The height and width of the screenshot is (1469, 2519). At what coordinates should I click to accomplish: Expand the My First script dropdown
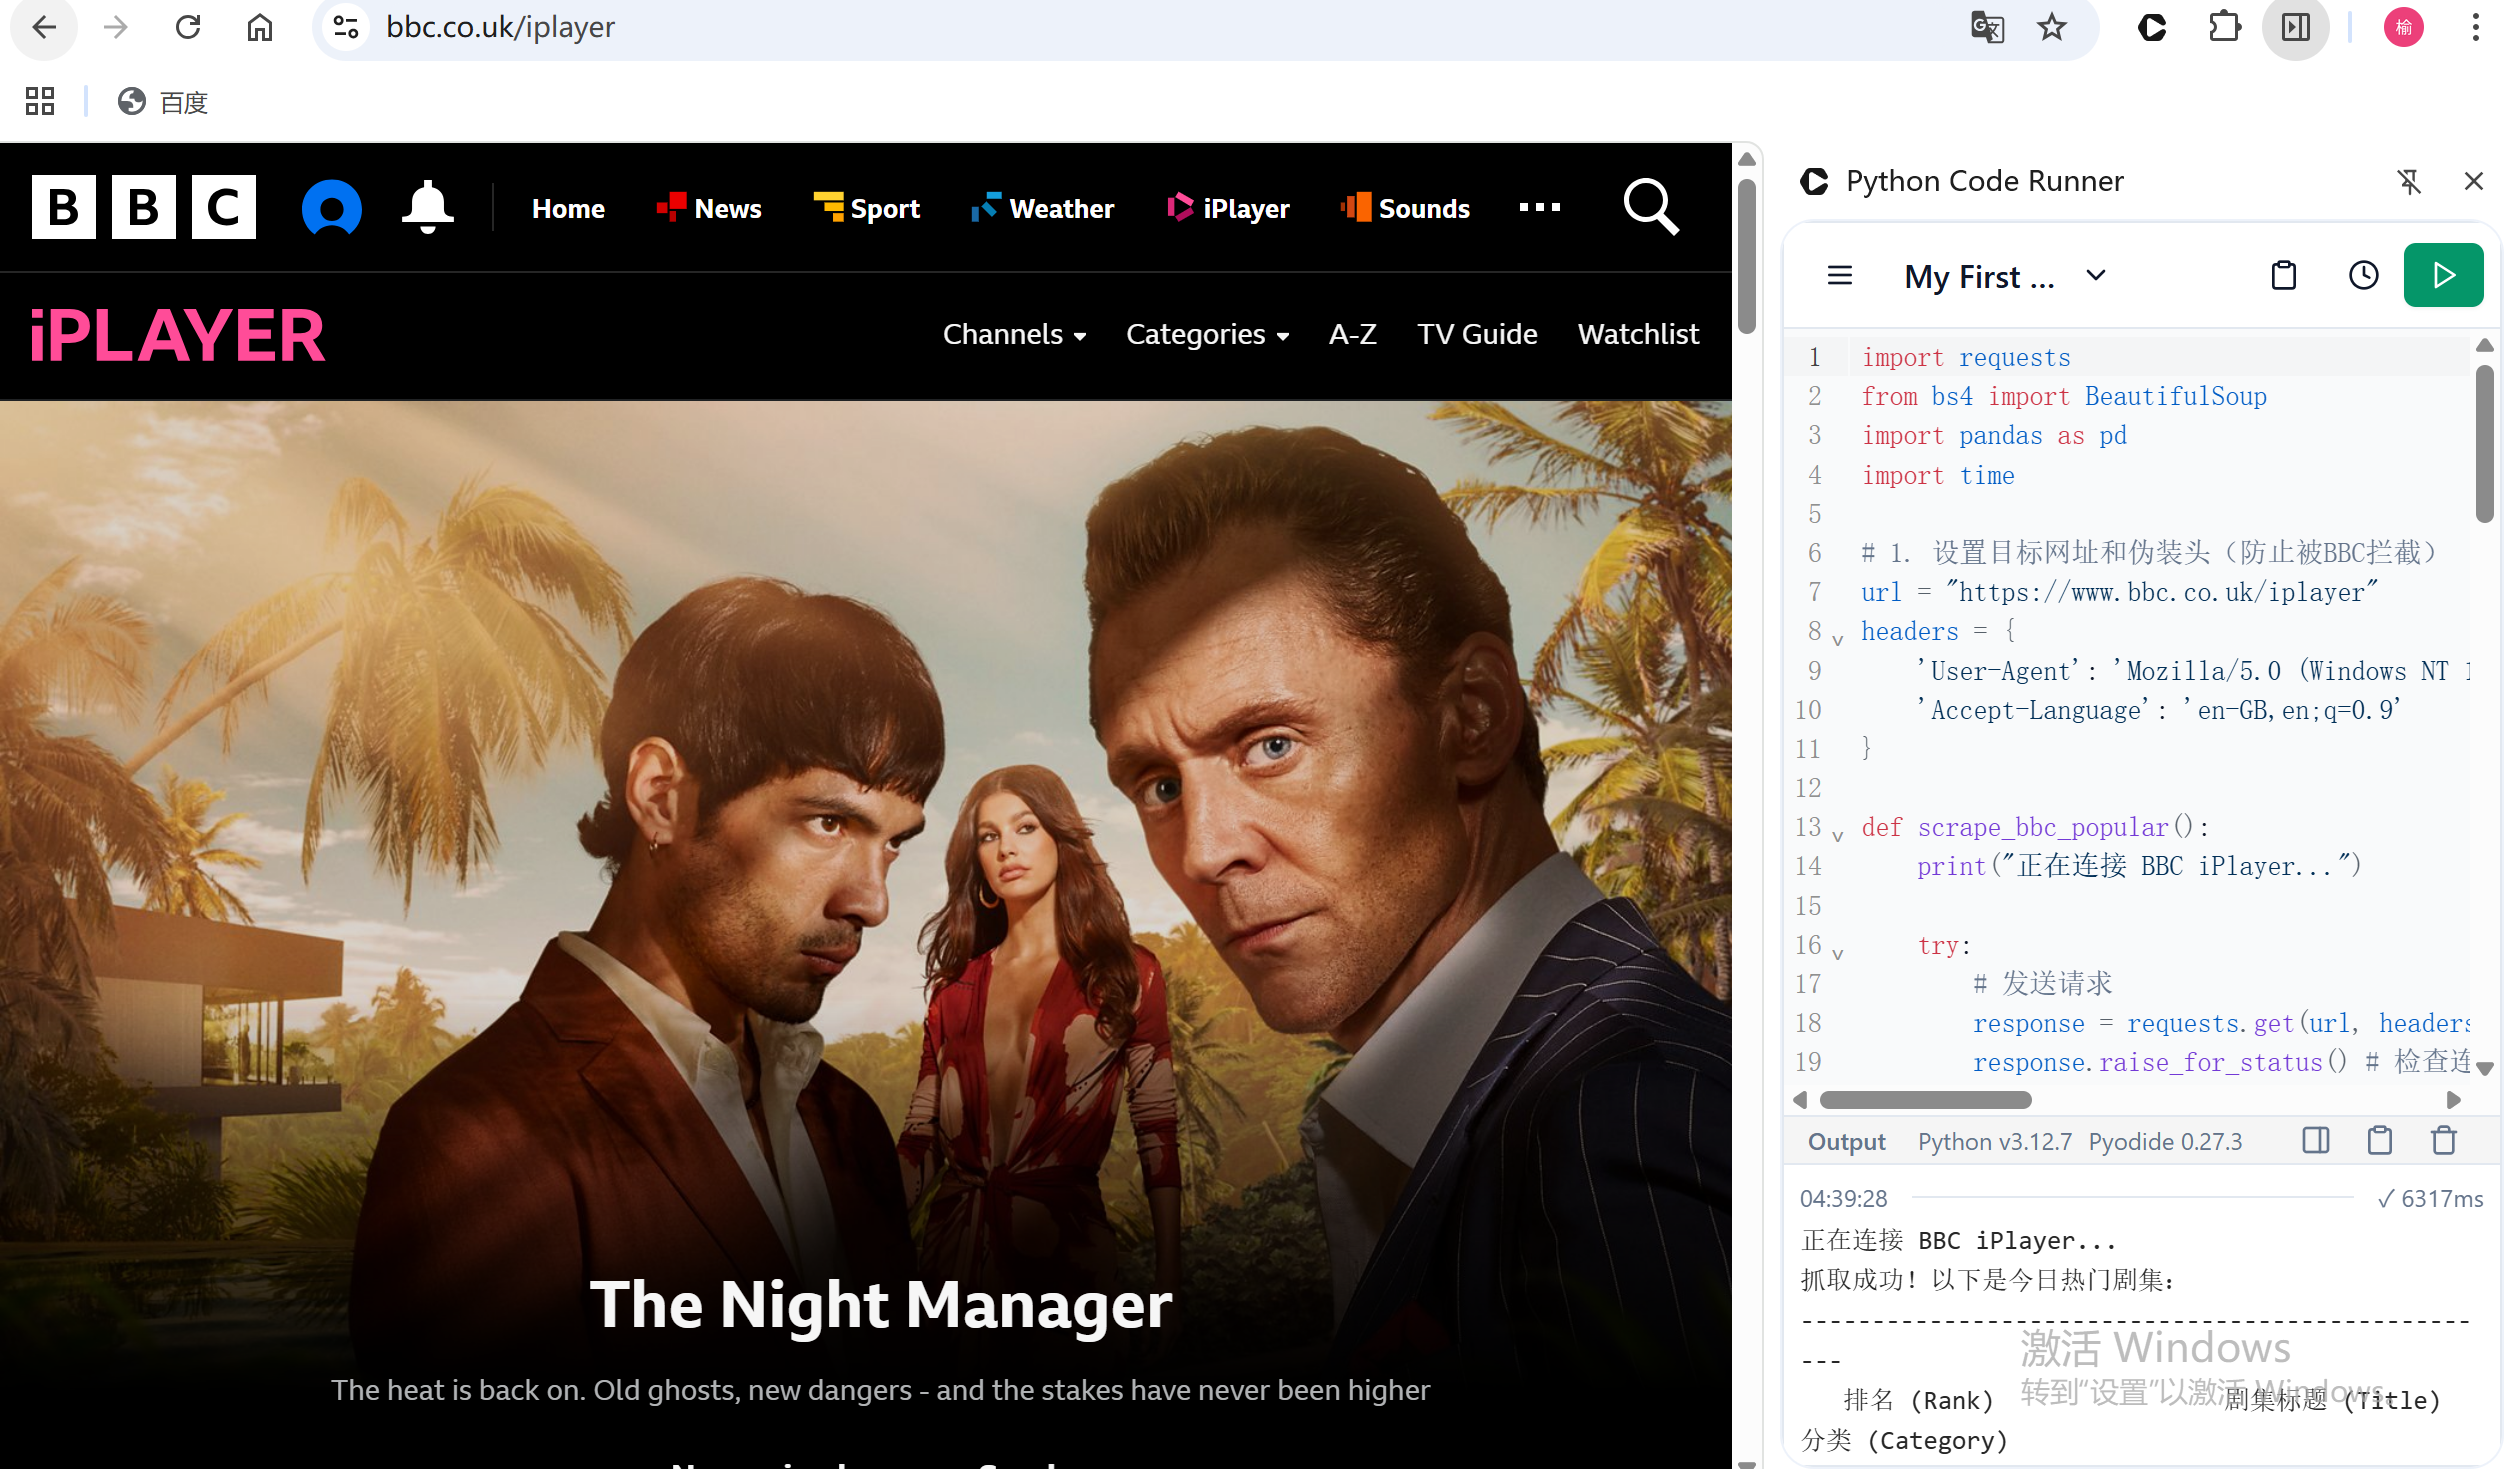(x=2095, y=275)
